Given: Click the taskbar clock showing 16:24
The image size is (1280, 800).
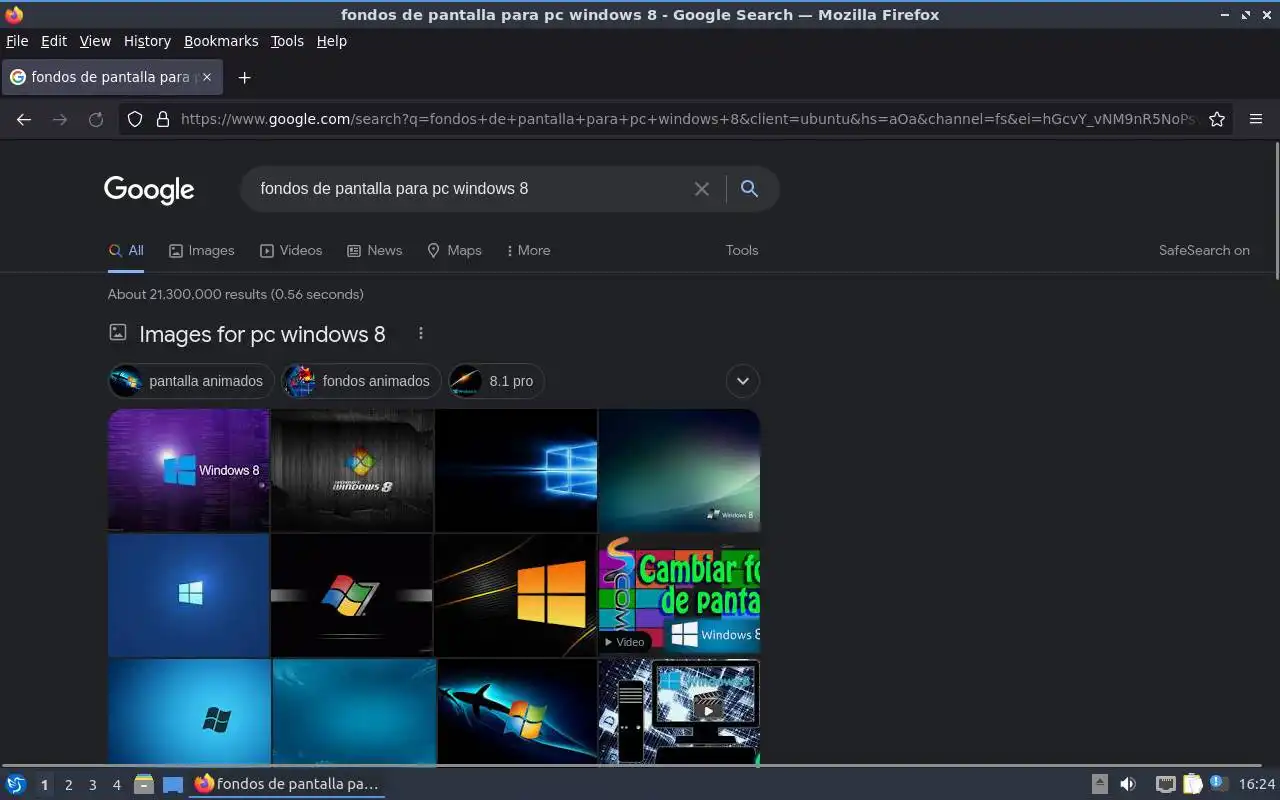Looking at the screenshot, I should (x=1257, y=784).
